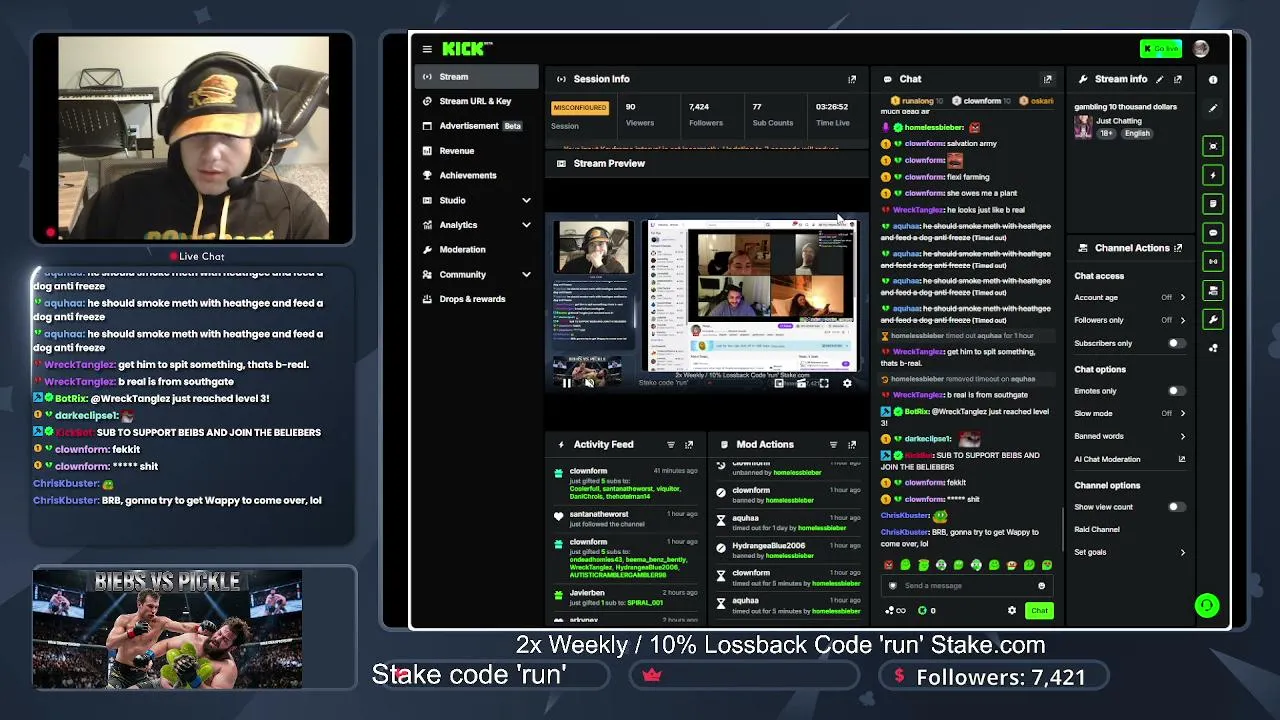Toggle Show view count switch

click(x=1176, y=507)
